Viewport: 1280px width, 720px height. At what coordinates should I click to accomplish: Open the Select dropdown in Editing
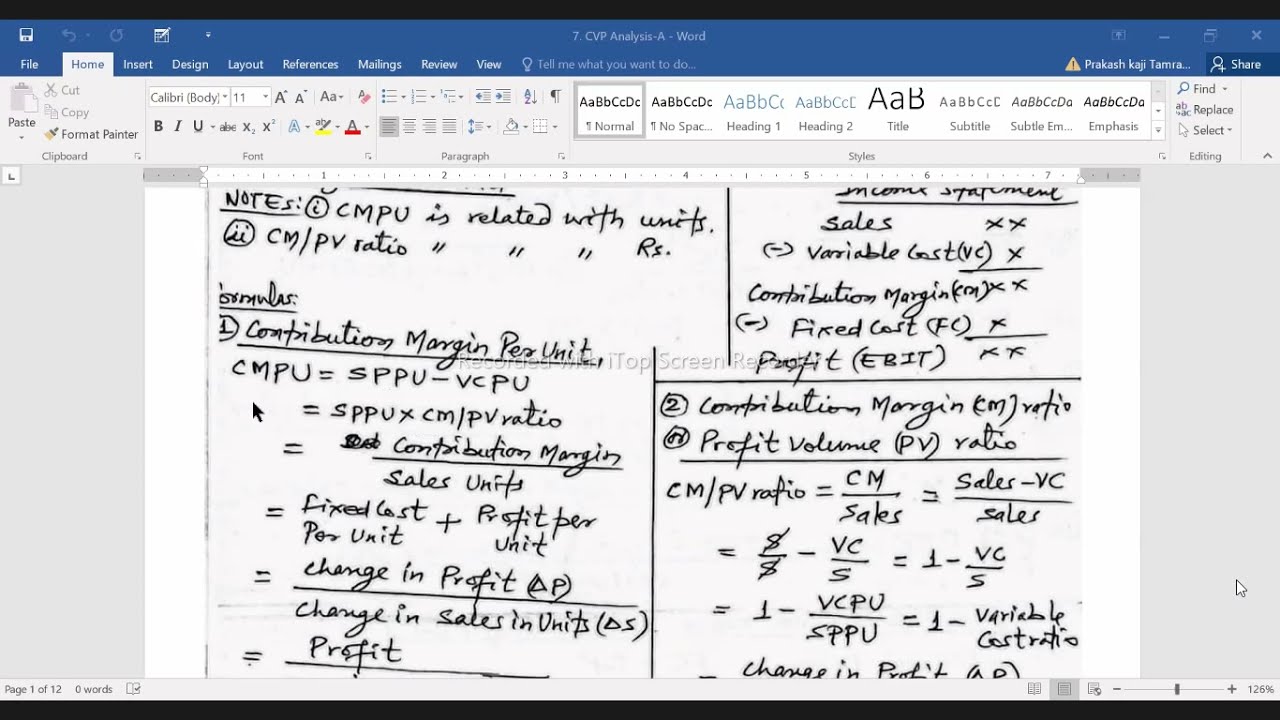[1205, 130]
